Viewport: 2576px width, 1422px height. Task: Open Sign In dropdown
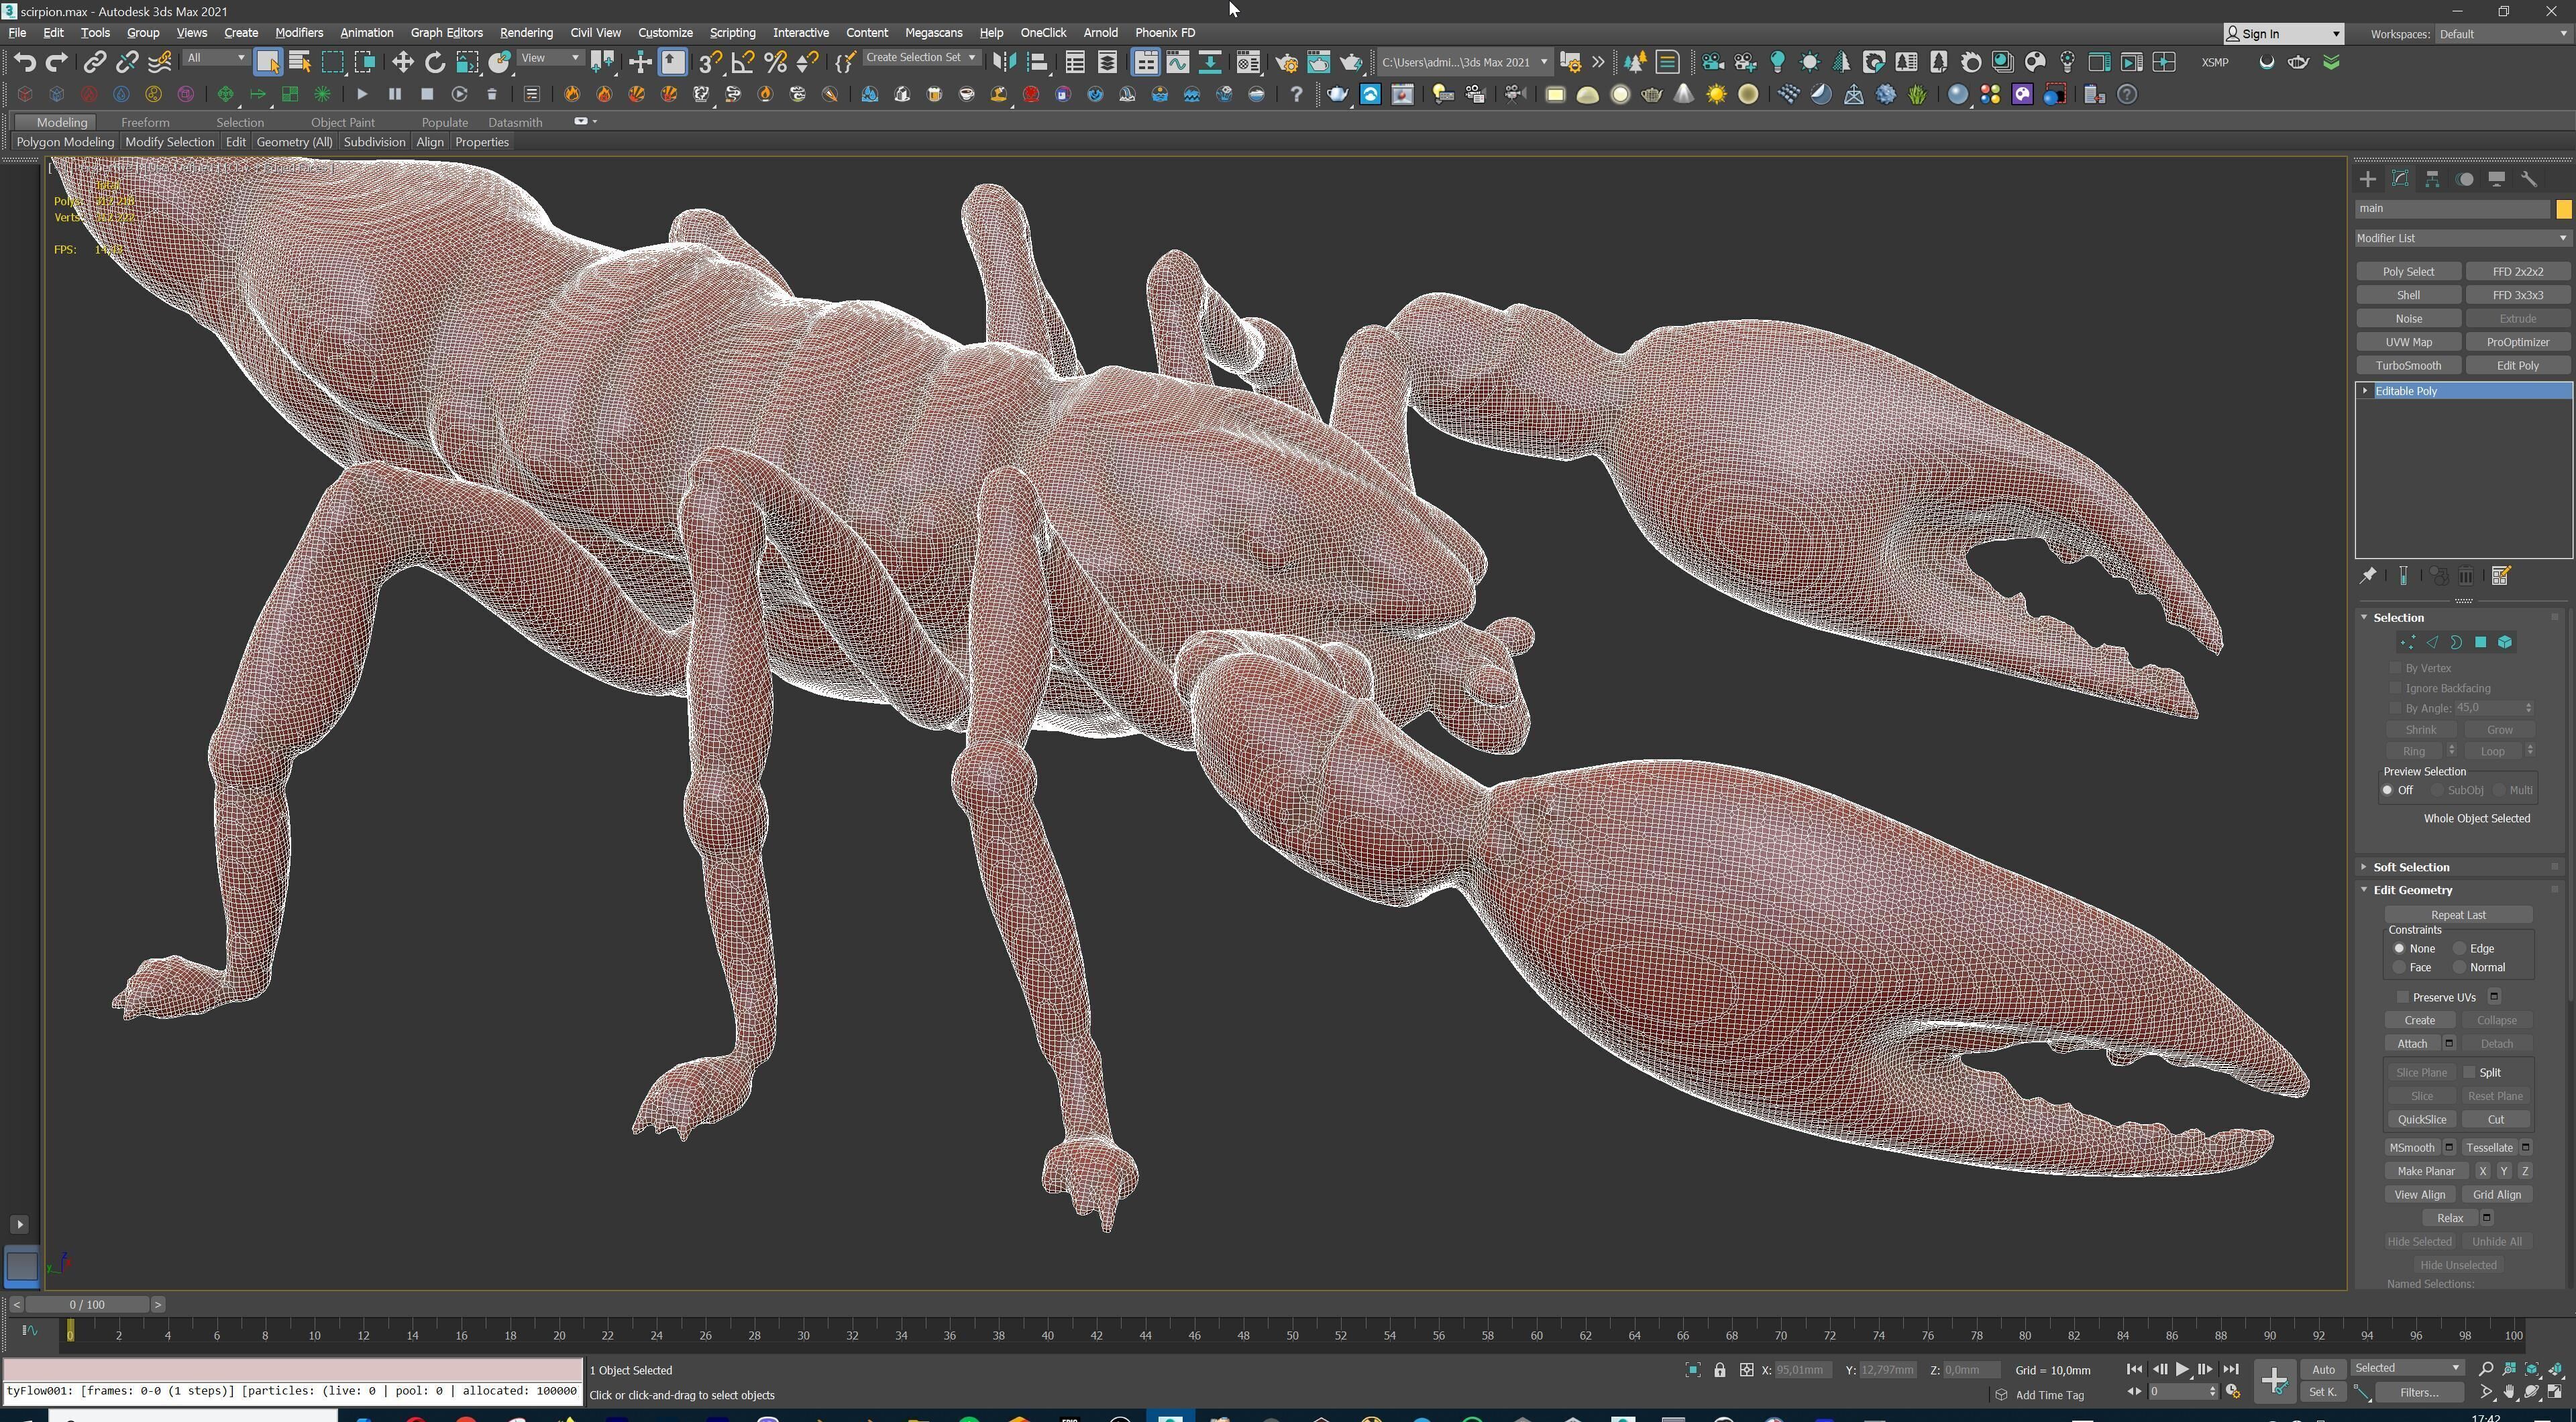tap(2283, 34)
